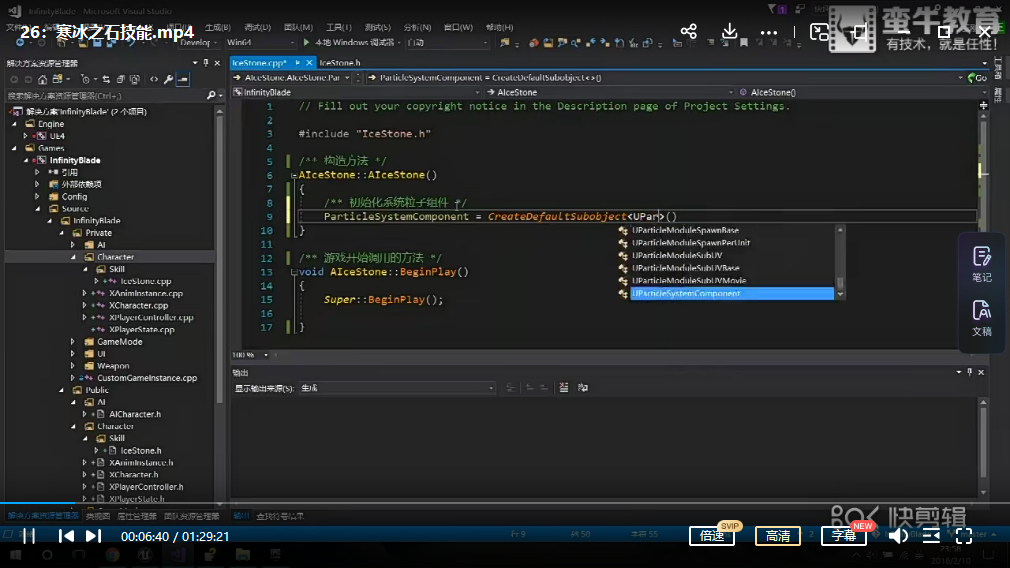The width and height of the screenshot is (1010, 568).
Task: Open the 高清 video quality menu
Action: pos(777,536)
